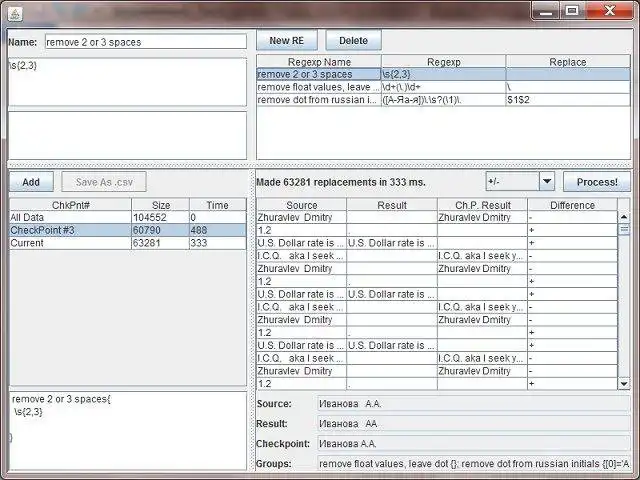Click the Checkpoint detail field
This screenshot has width=640, height=480.
tap(473, 444)
